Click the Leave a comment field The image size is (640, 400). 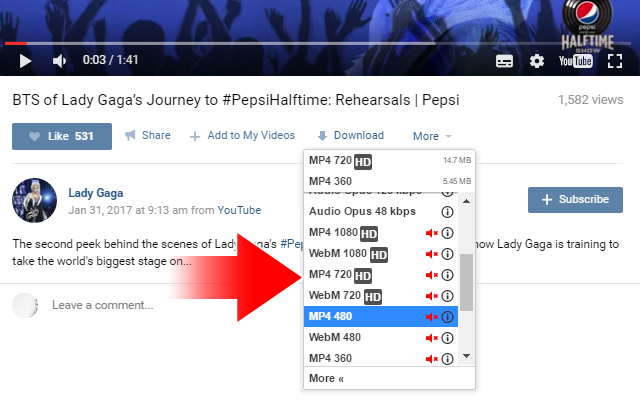(103, 305)
